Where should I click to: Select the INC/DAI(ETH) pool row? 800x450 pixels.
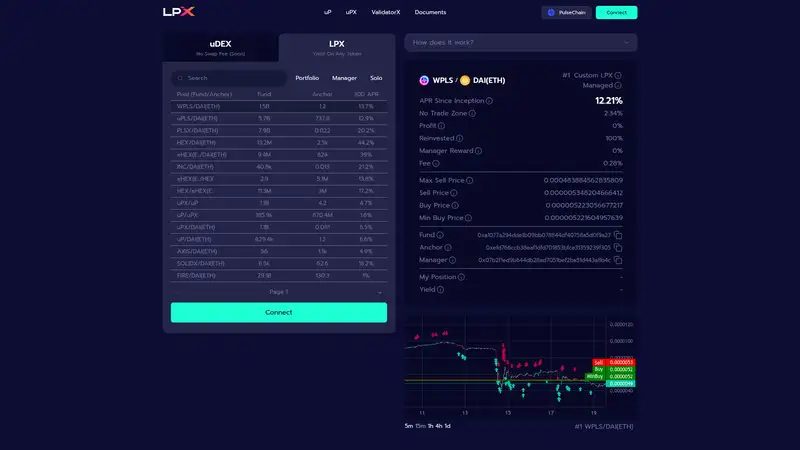point(279,167)
